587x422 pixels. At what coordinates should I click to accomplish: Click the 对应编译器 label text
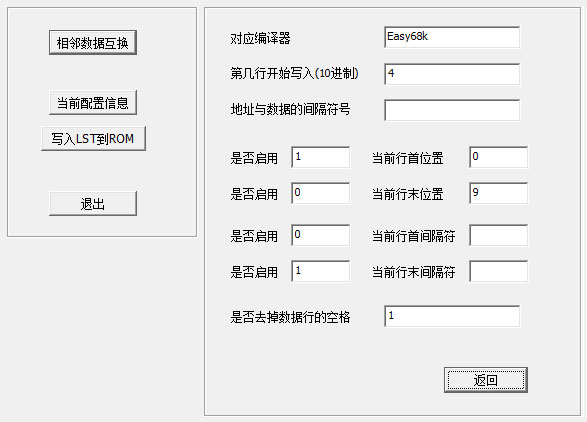[x=260, y=38]
